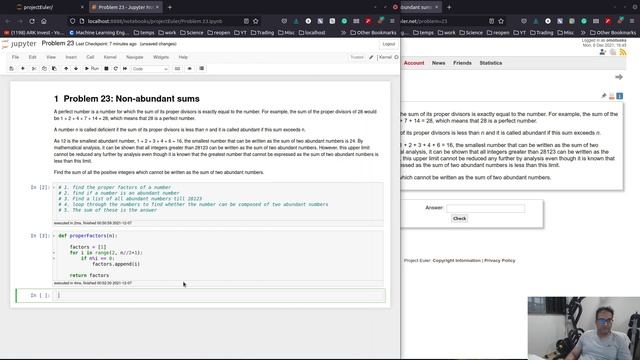Image resolution: width=640 pixels, height=360 pixels.
Task: Reload the page in the left browser
Action: pyautogui.click(x=32, y=21)
